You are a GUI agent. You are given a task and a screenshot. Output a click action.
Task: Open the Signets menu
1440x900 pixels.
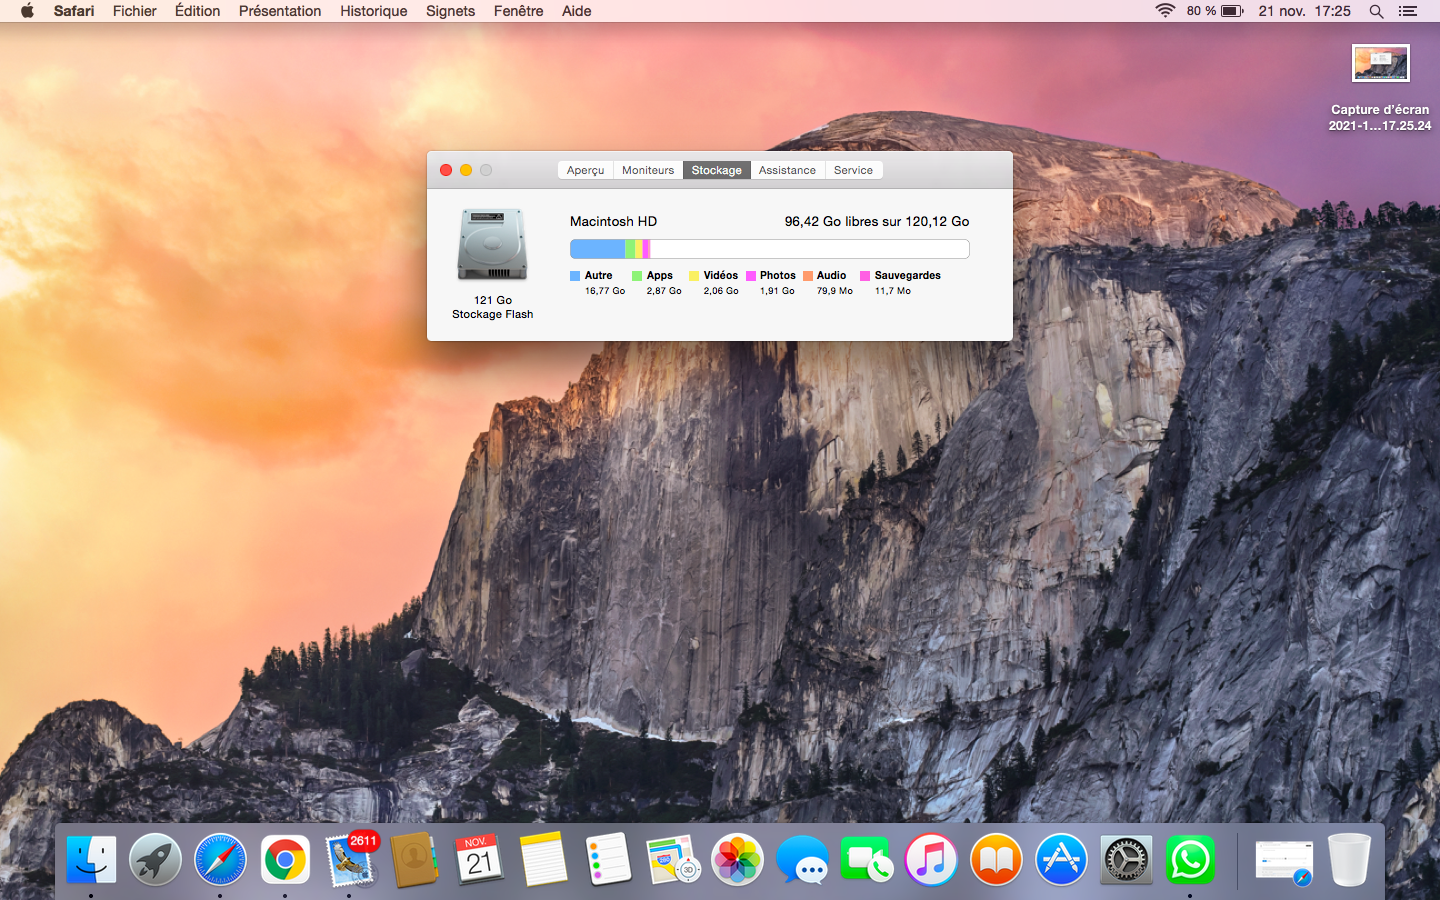(x=450, y=11)
